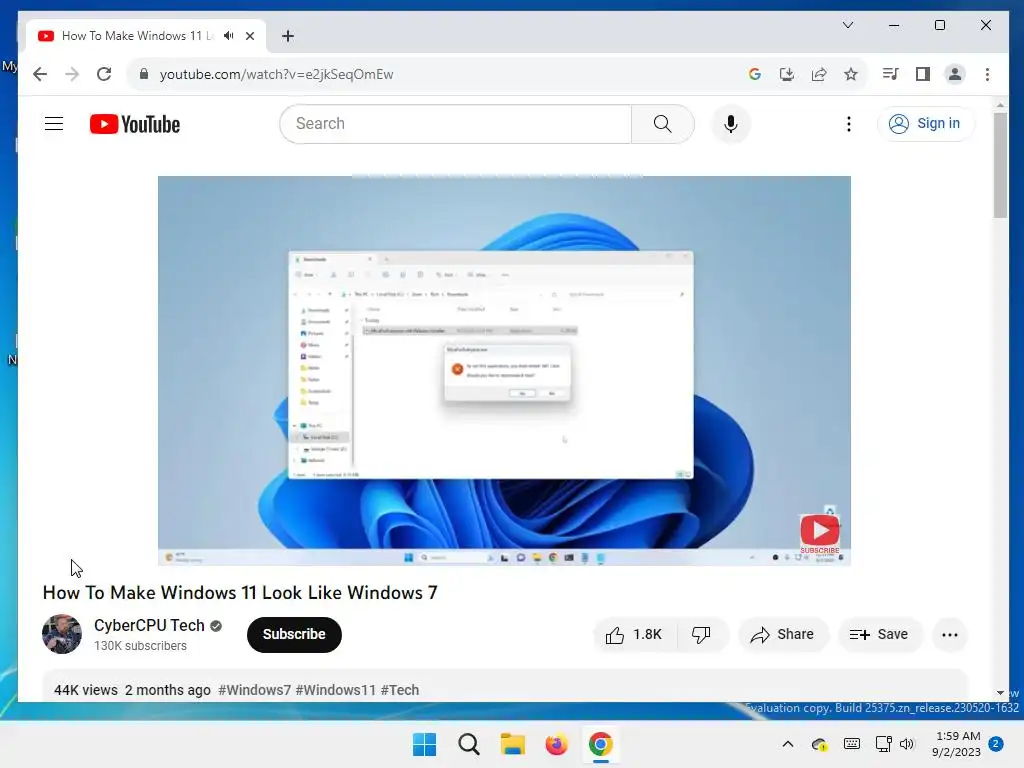Image resolution: width=1024 pixels, height=768 pixels.
Task: Open File Explorer from the taskbar
Action: pos(513,744)
